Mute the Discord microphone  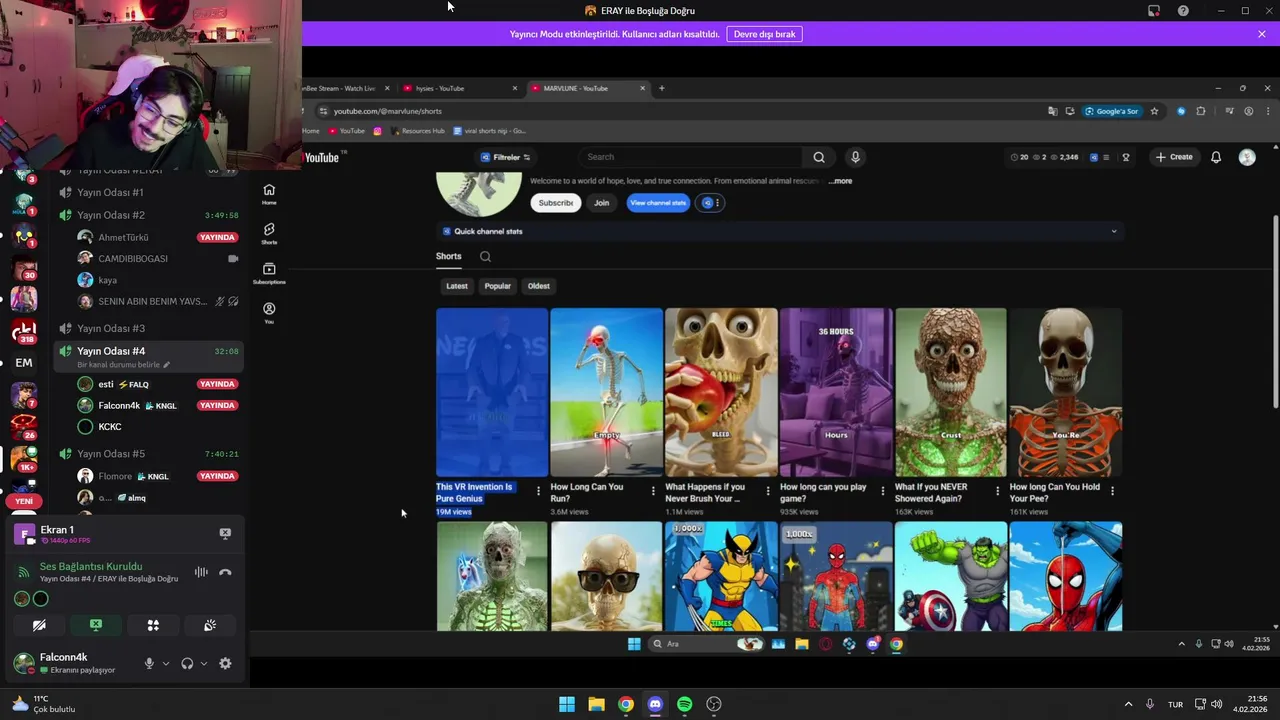[149, 663]
